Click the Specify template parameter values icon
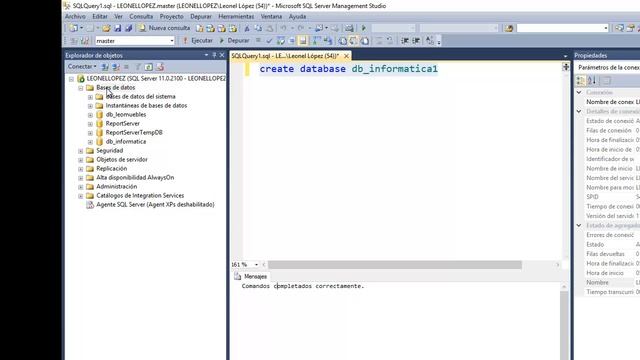The image size is (640, 360). pyautogui.click(x=429, y=40)
